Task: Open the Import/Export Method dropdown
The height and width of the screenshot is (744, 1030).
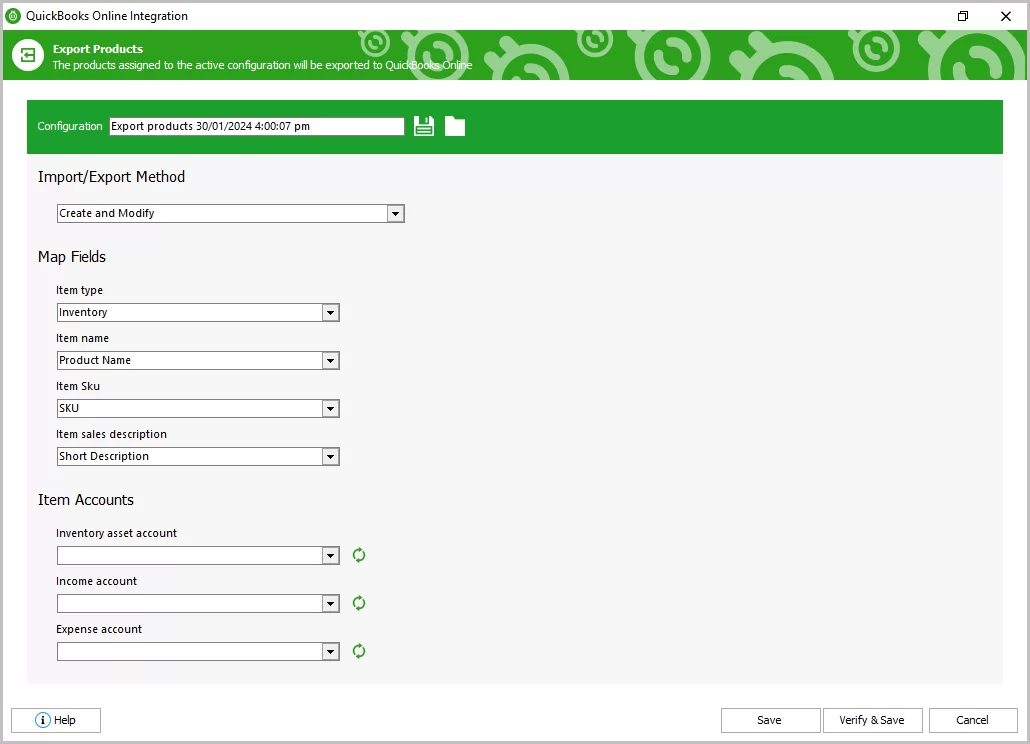Action: [395, 213]
